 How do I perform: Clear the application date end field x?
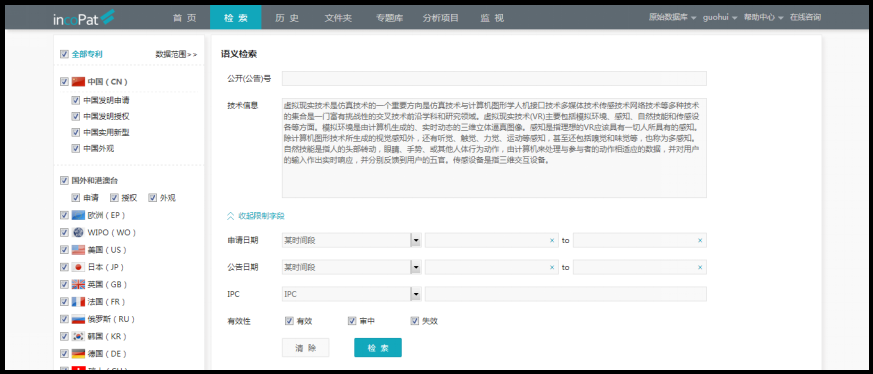(x=700, y=240)
